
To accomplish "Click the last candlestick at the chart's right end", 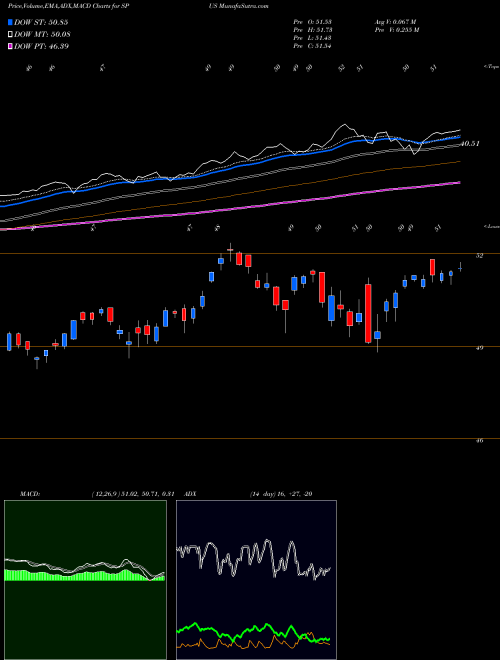I will click(460, 267).
